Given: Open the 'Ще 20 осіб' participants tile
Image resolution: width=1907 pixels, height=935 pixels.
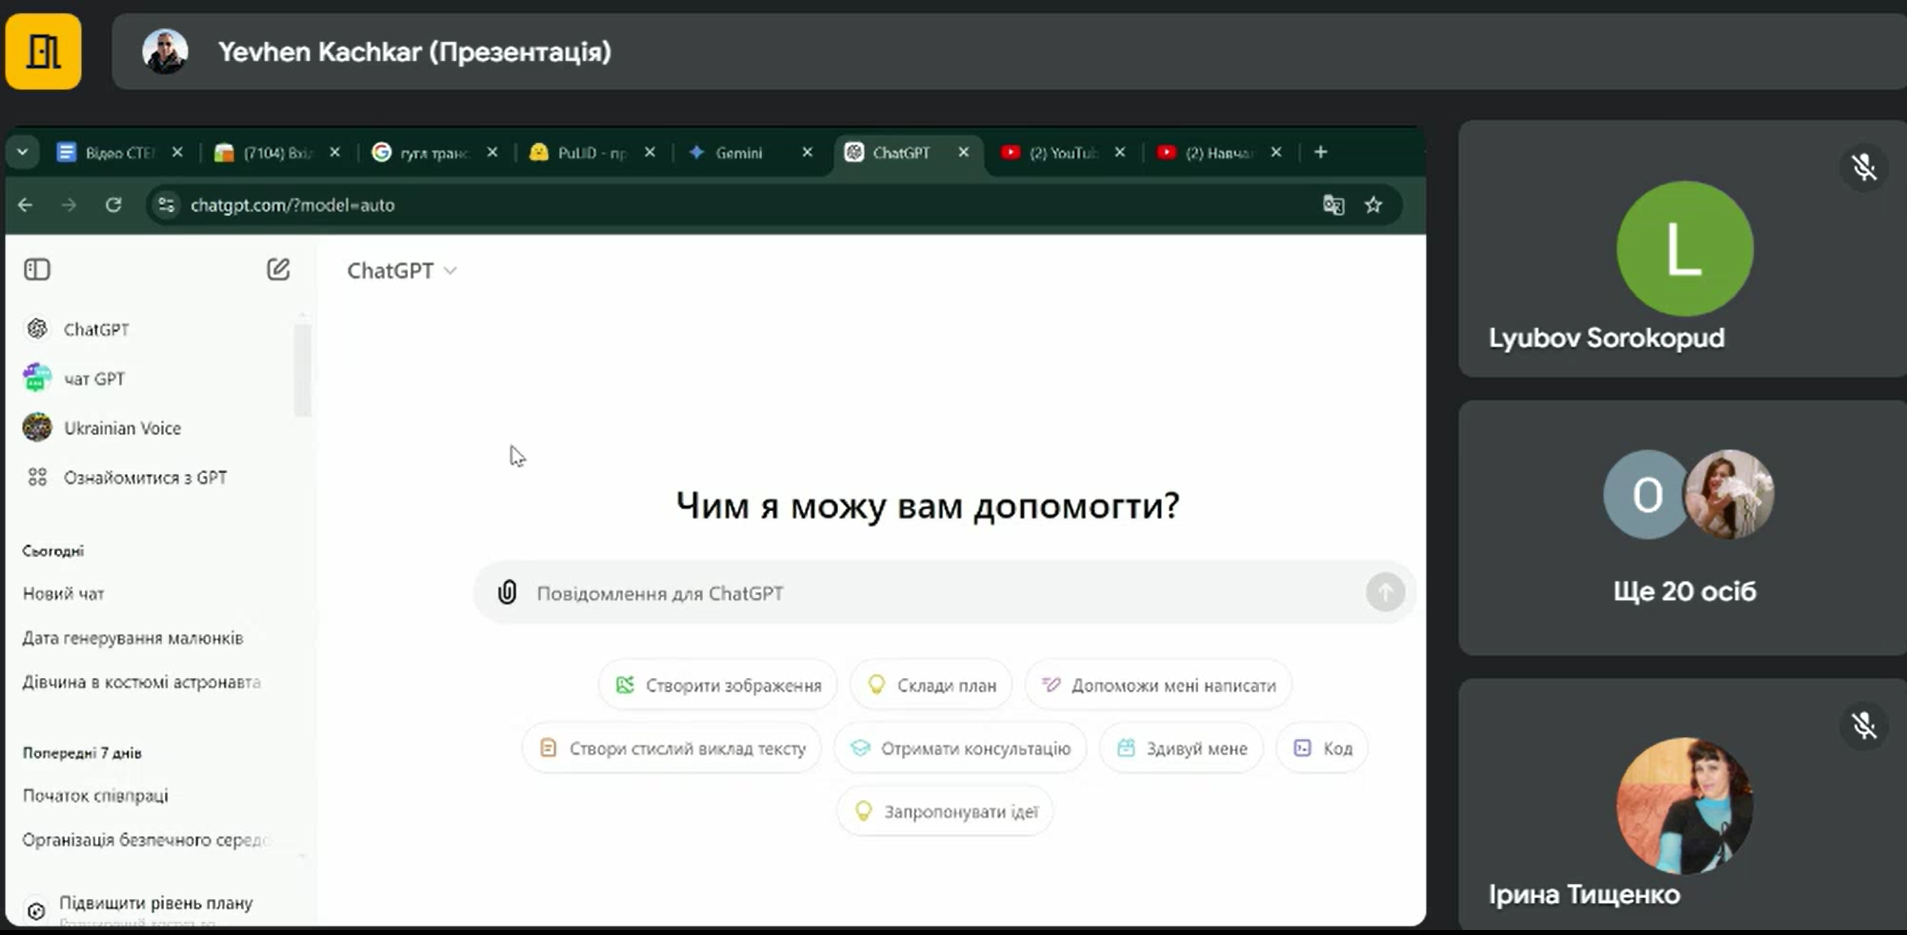Looking at the screenshot, I should point(1683,528).
